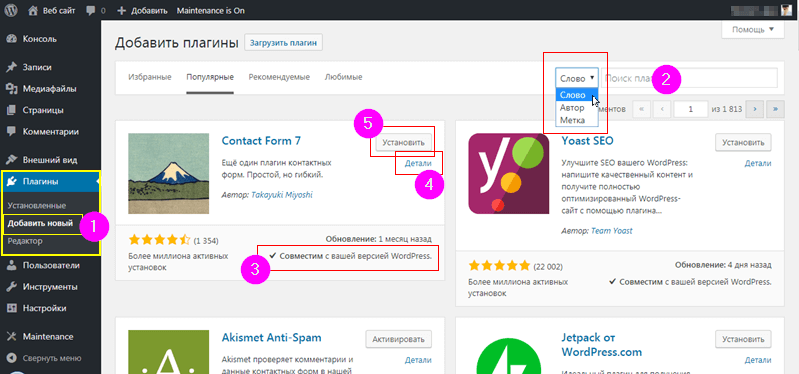Switch to the Любимые tab
Viewport: 799px width, 374px height.
click(343, 77)
